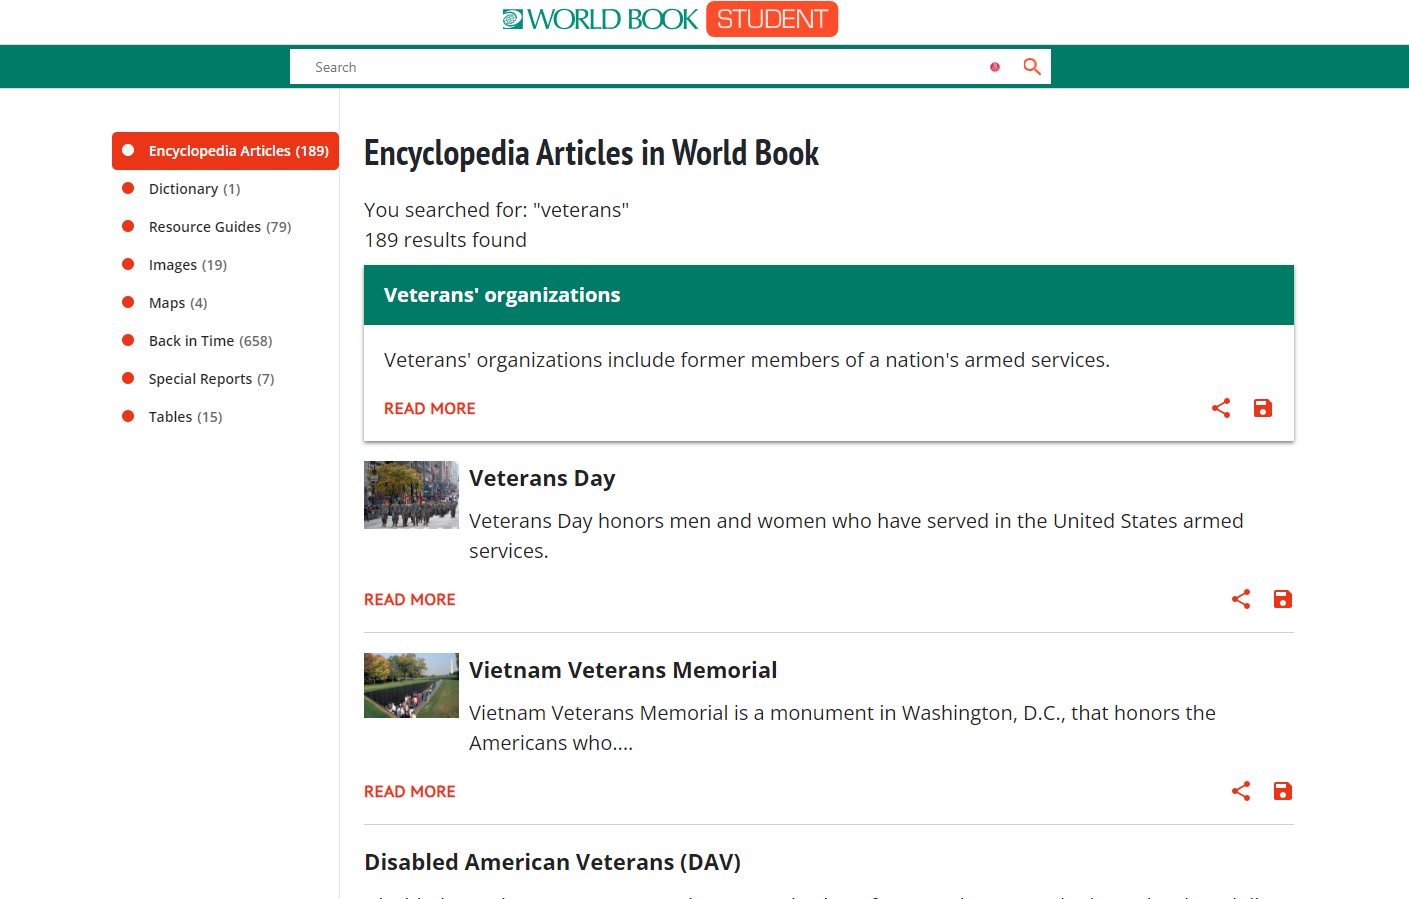
Task: Click the Veterans Day parade thumbnail
Action: (x=411, y=495)
